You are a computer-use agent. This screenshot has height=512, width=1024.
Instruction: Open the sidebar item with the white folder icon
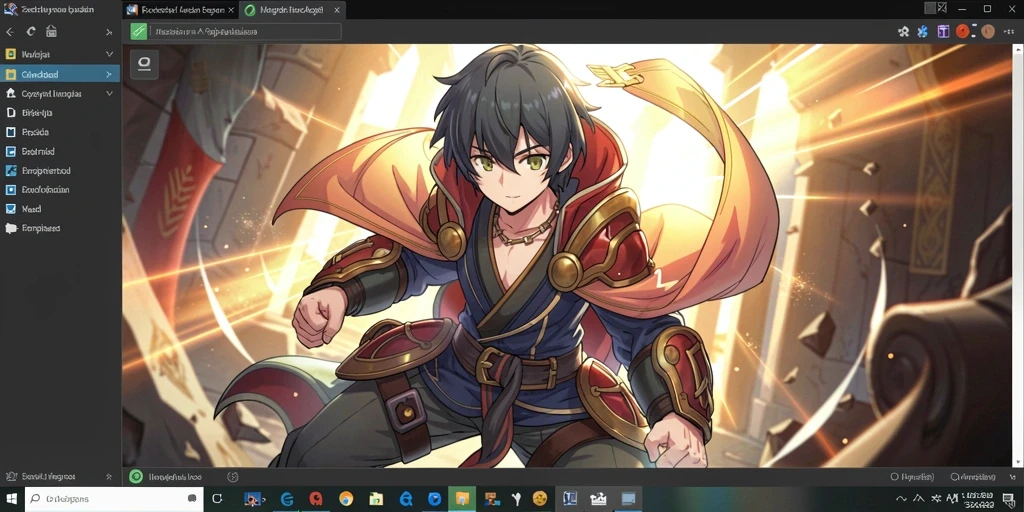(60, 228)
